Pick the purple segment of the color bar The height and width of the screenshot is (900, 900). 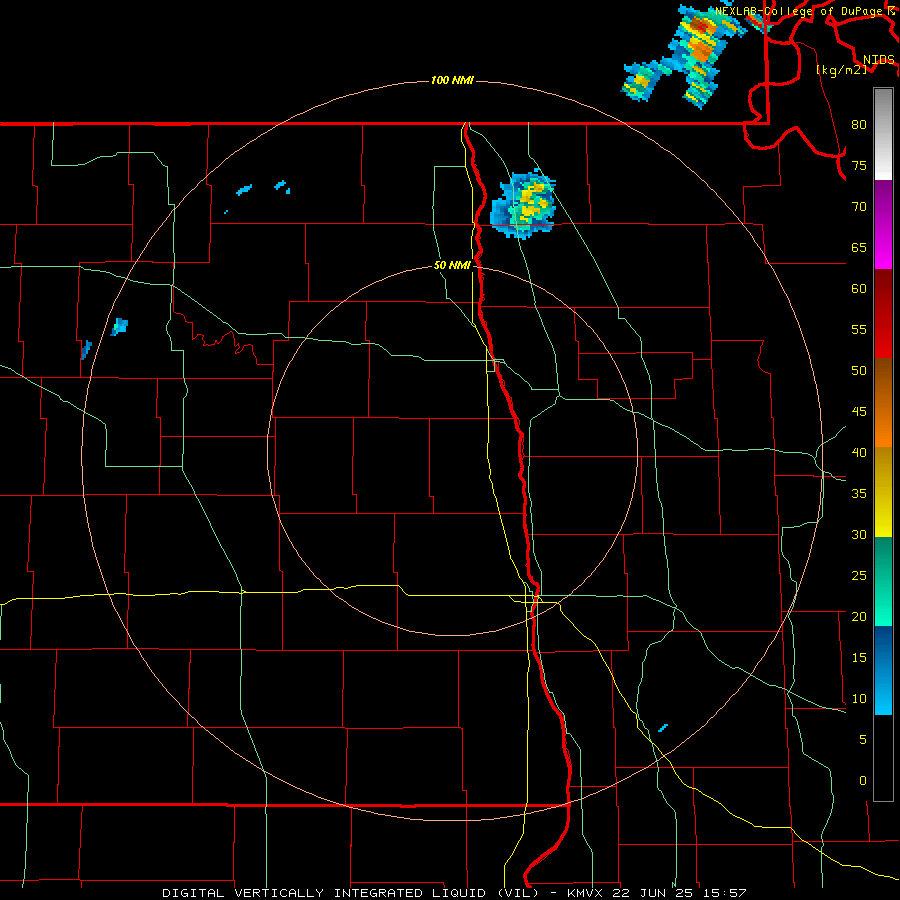click(x=883, y=224)
